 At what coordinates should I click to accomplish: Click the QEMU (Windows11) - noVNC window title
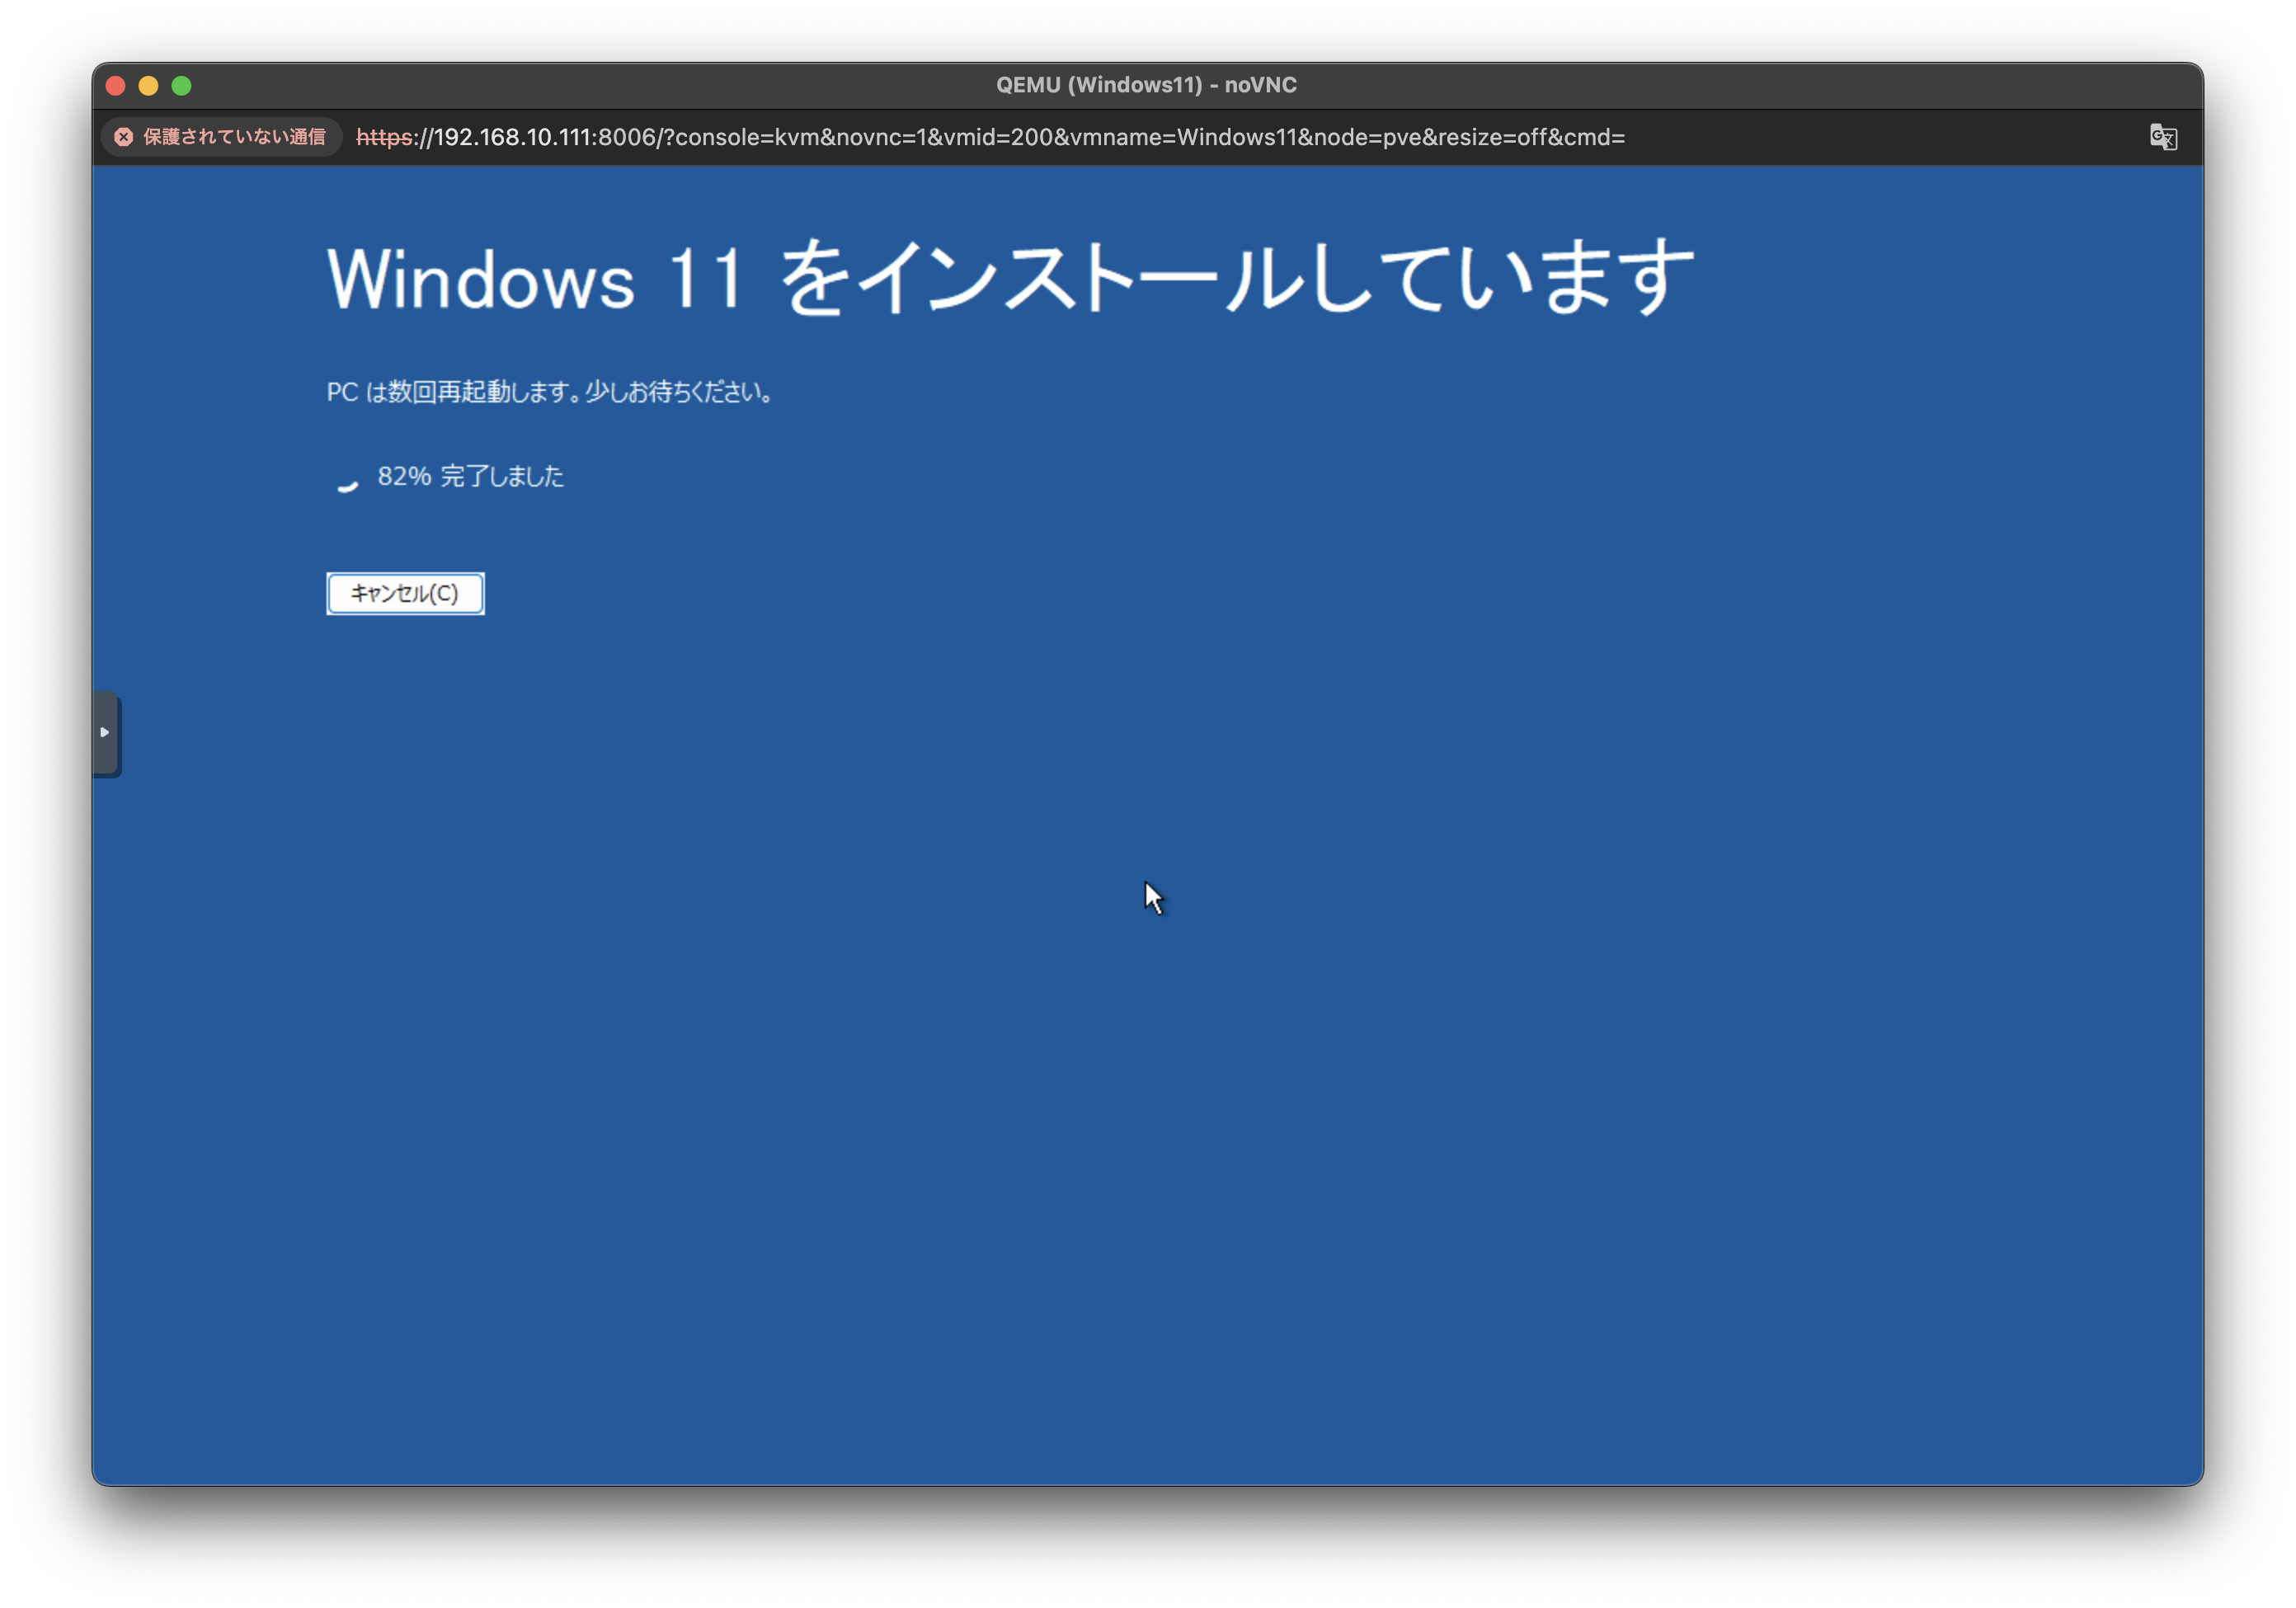[1146, 85]
